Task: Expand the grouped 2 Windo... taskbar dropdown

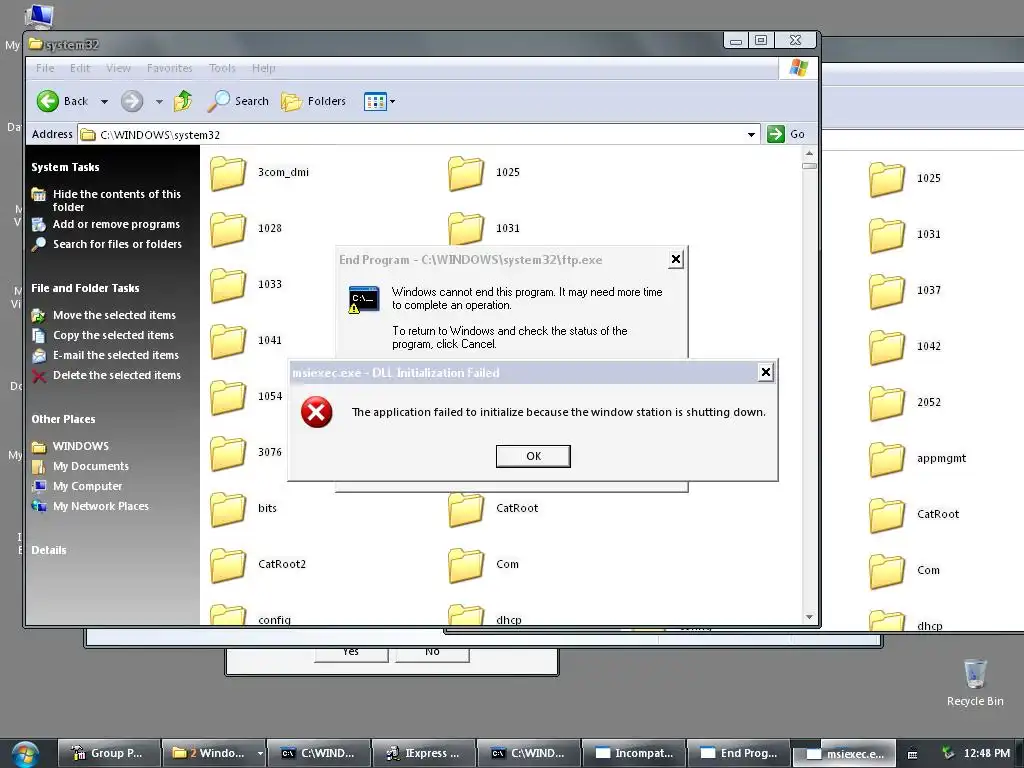Action: (x=260, y=753)
